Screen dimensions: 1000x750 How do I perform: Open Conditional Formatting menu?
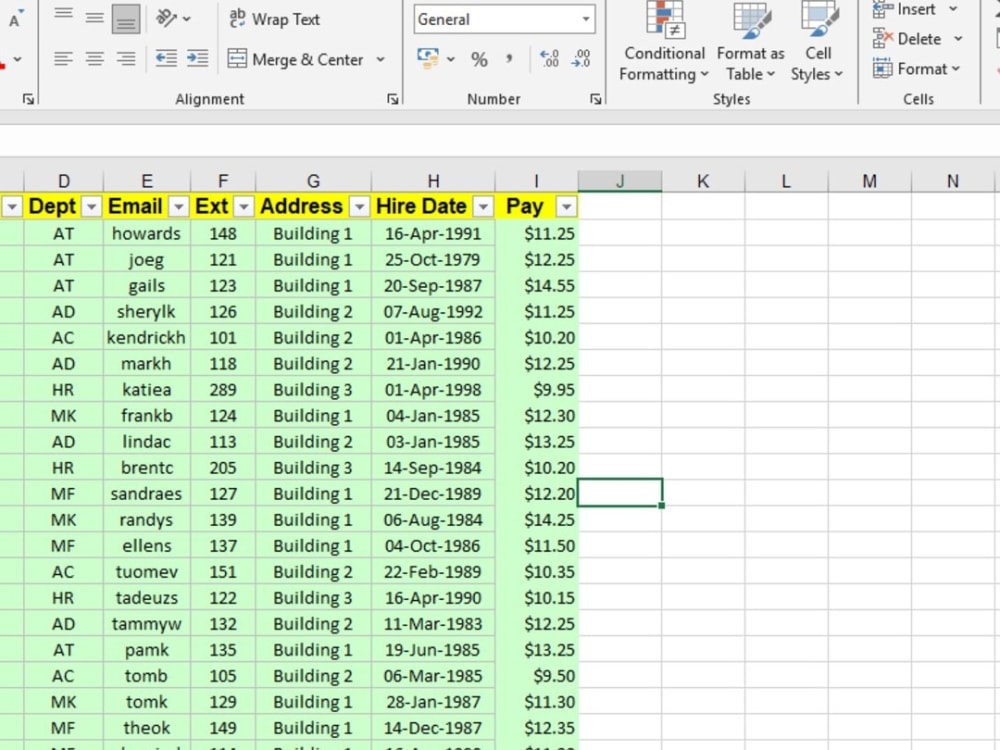[x=664, y=43]
